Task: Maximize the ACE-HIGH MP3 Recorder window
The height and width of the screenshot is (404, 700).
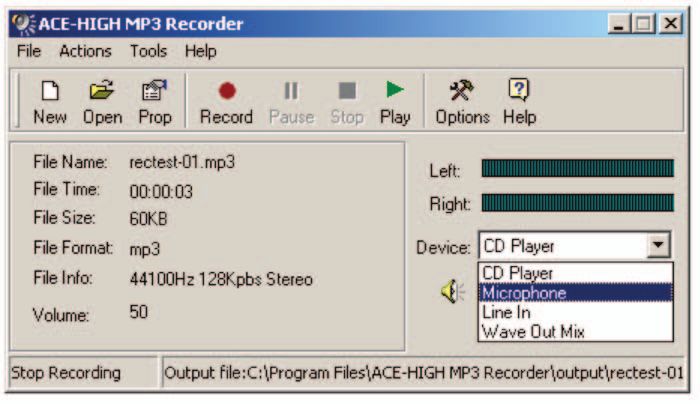Action: pyautogui.click(x=643, y=23)
